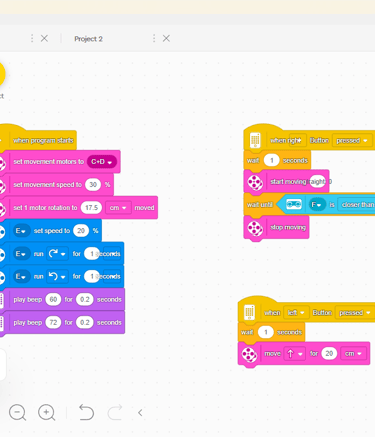Click the play beep 60 block label

tap(28, 300)
